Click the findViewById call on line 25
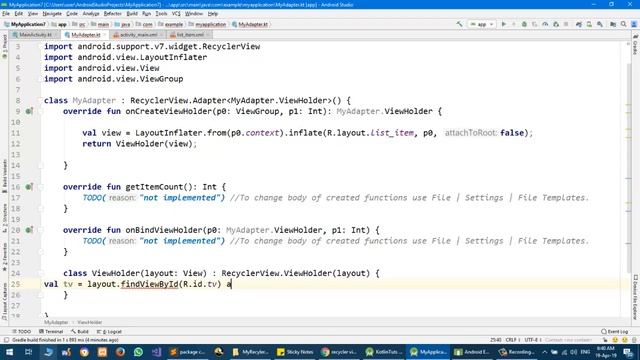Screen dimensions: 640x360 click(150, 284)
